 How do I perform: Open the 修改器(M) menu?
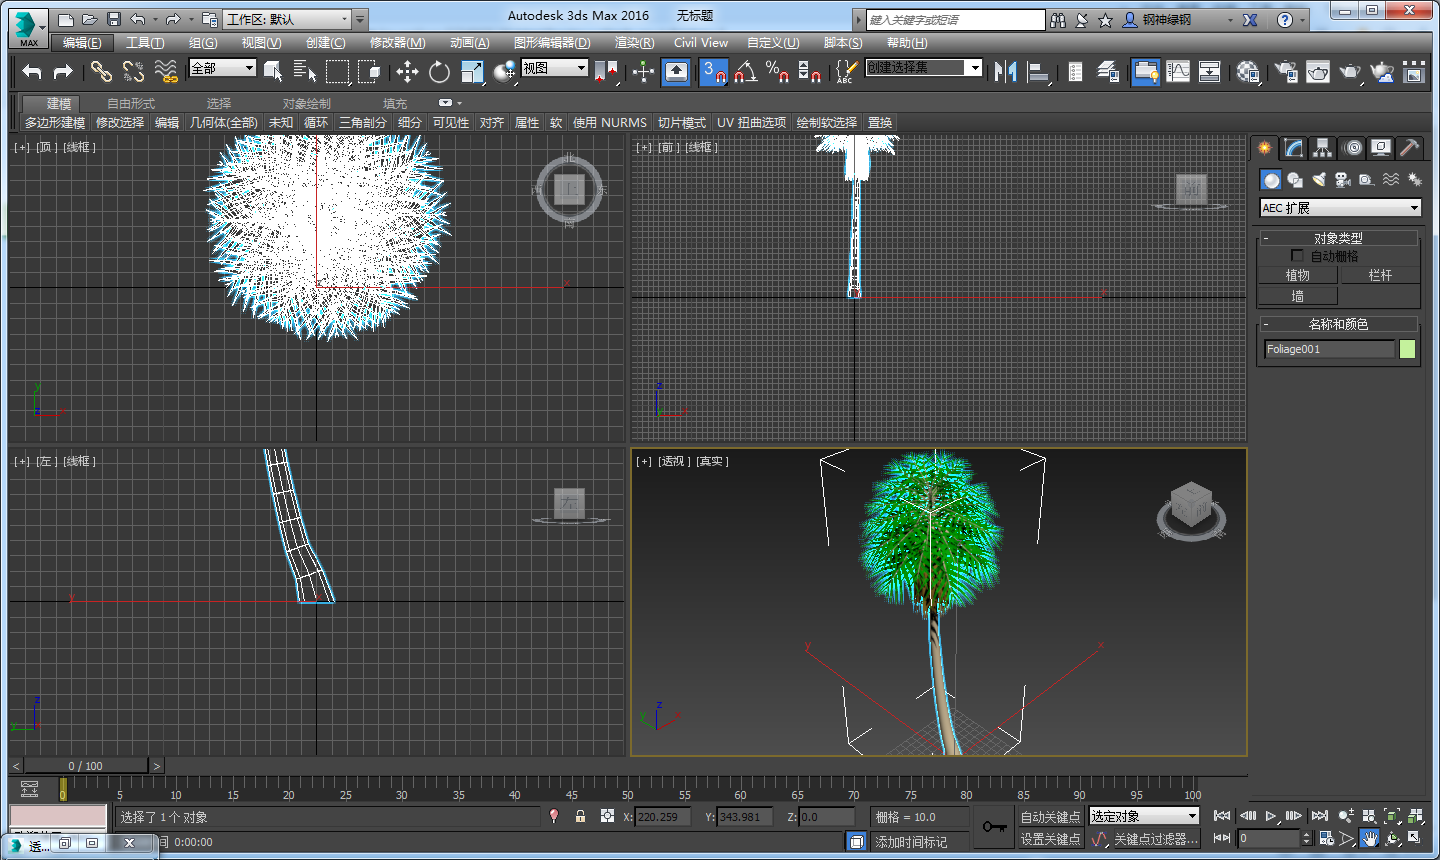397,42
